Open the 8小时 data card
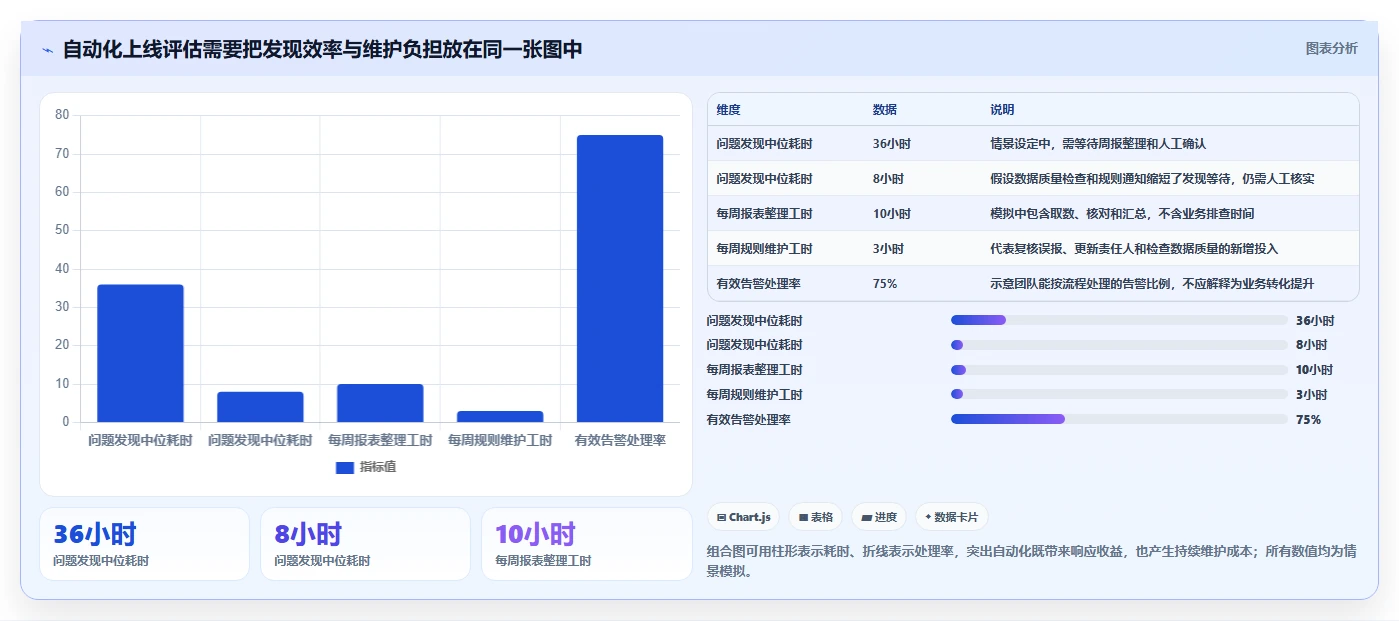The height and width of the screenshot is (621, 1399). tap(365, 544)
